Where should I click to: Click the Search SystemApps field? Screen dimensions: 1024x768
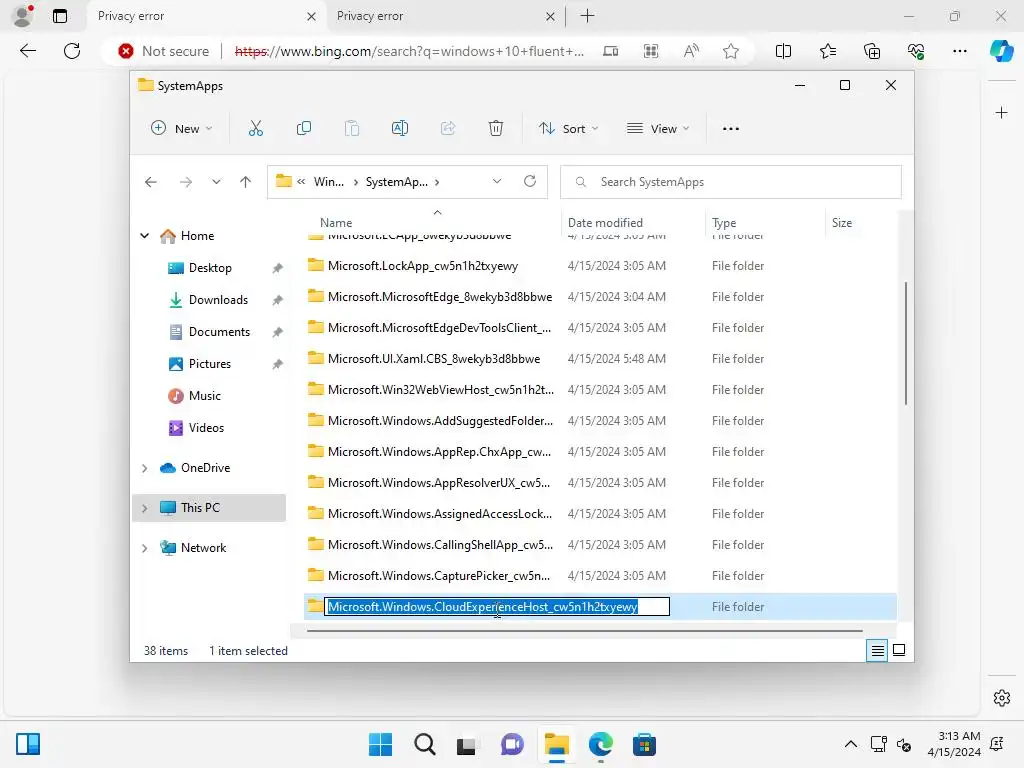click(731, 182)
